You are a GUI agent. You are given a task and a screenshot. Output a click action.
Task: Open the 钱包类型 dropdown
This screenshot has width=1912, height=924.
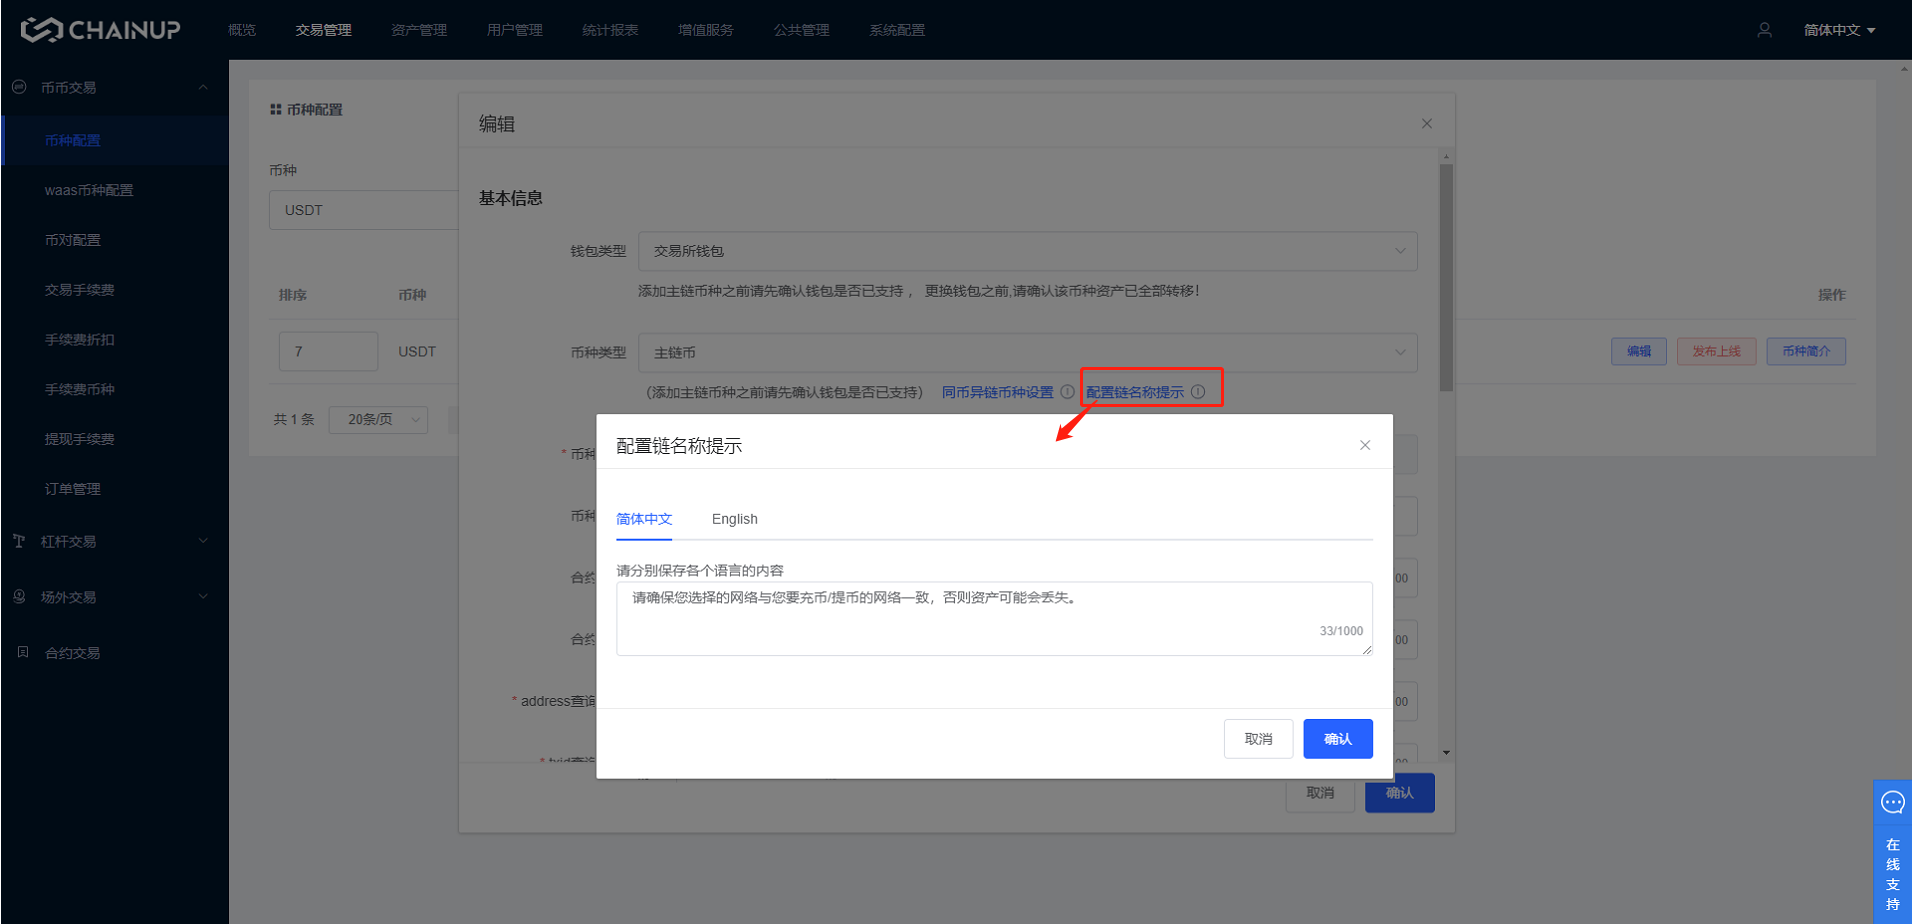(x=1027, y=251)
